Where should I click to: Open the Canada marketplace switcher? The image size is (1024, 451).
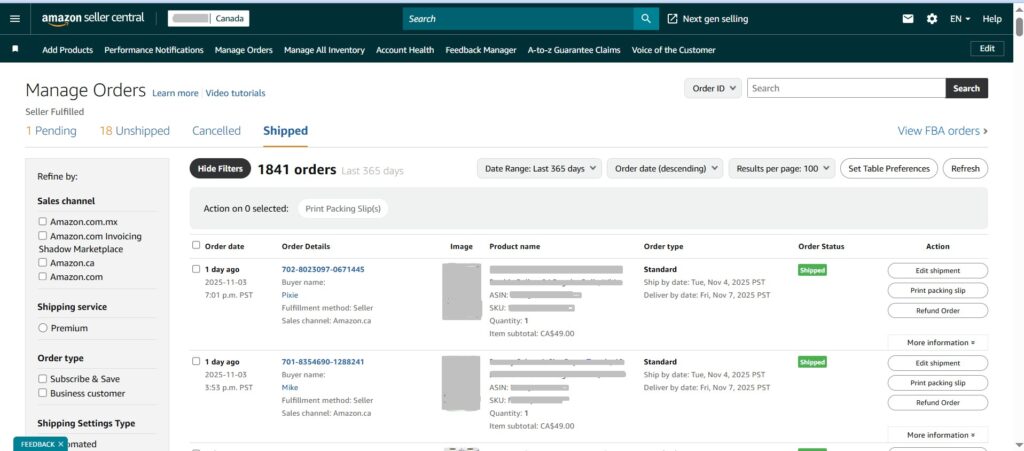208,19
